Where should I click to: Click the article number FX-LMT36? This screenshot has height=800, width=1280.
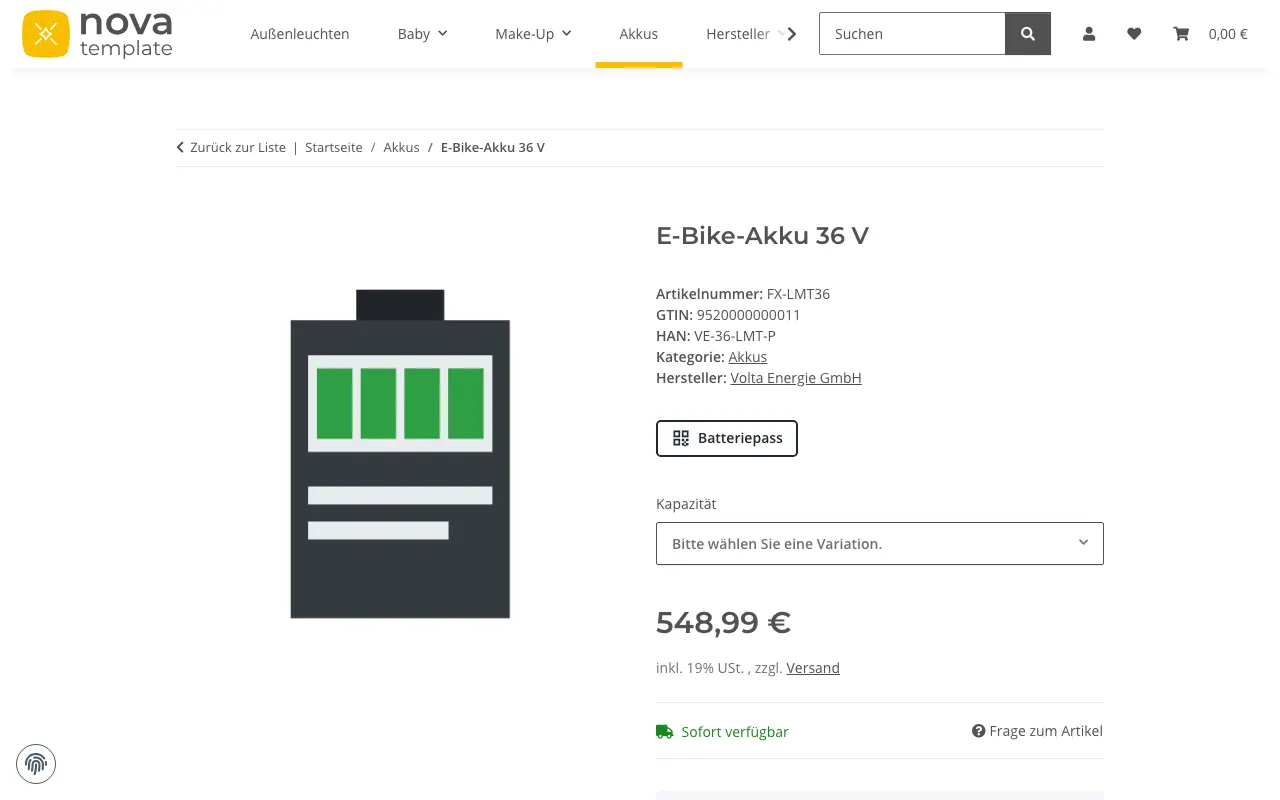pyautogui.click(x=798, y=294)
